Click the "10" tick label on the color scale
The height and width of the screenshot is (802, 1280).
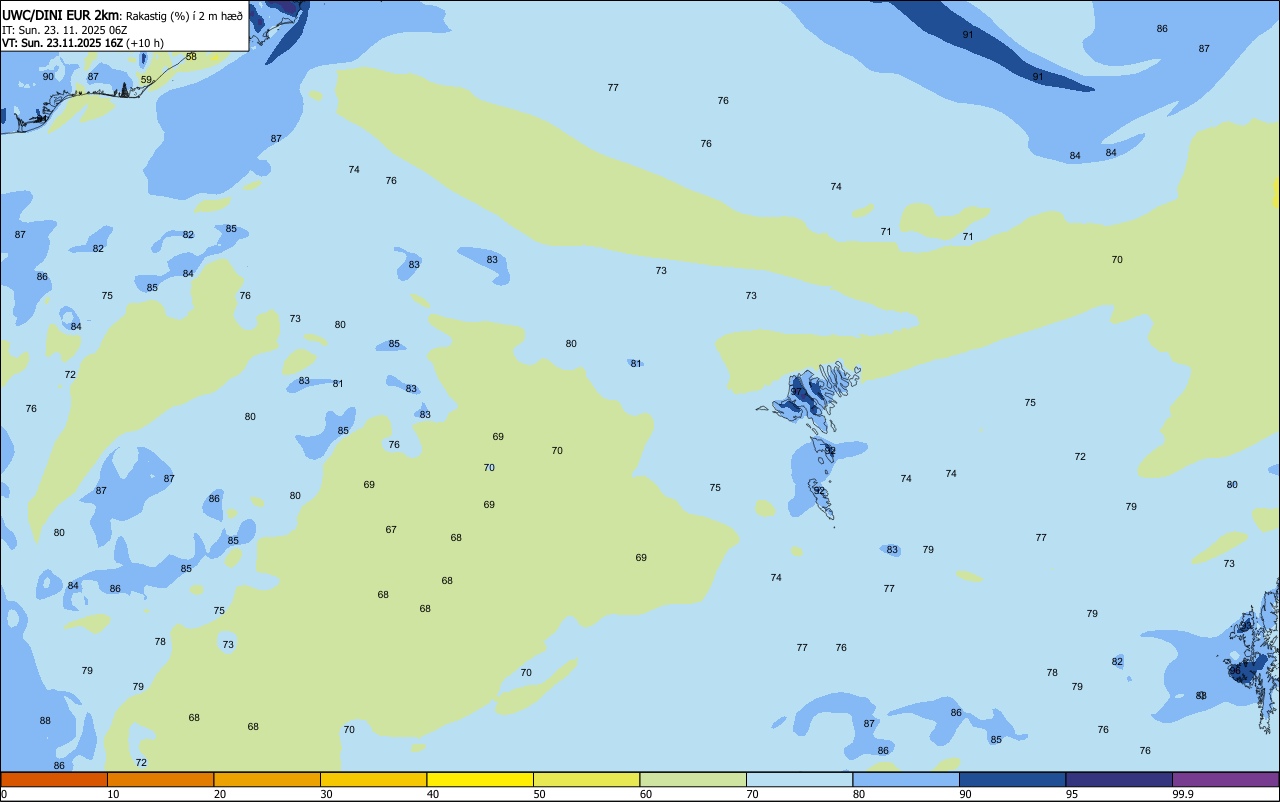click(114, 795)
